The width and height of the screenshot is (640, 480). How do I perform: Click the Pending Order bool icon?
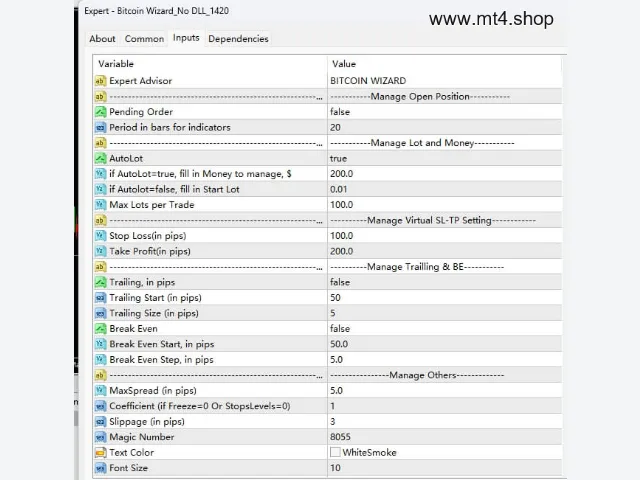[x=100, y=112]
